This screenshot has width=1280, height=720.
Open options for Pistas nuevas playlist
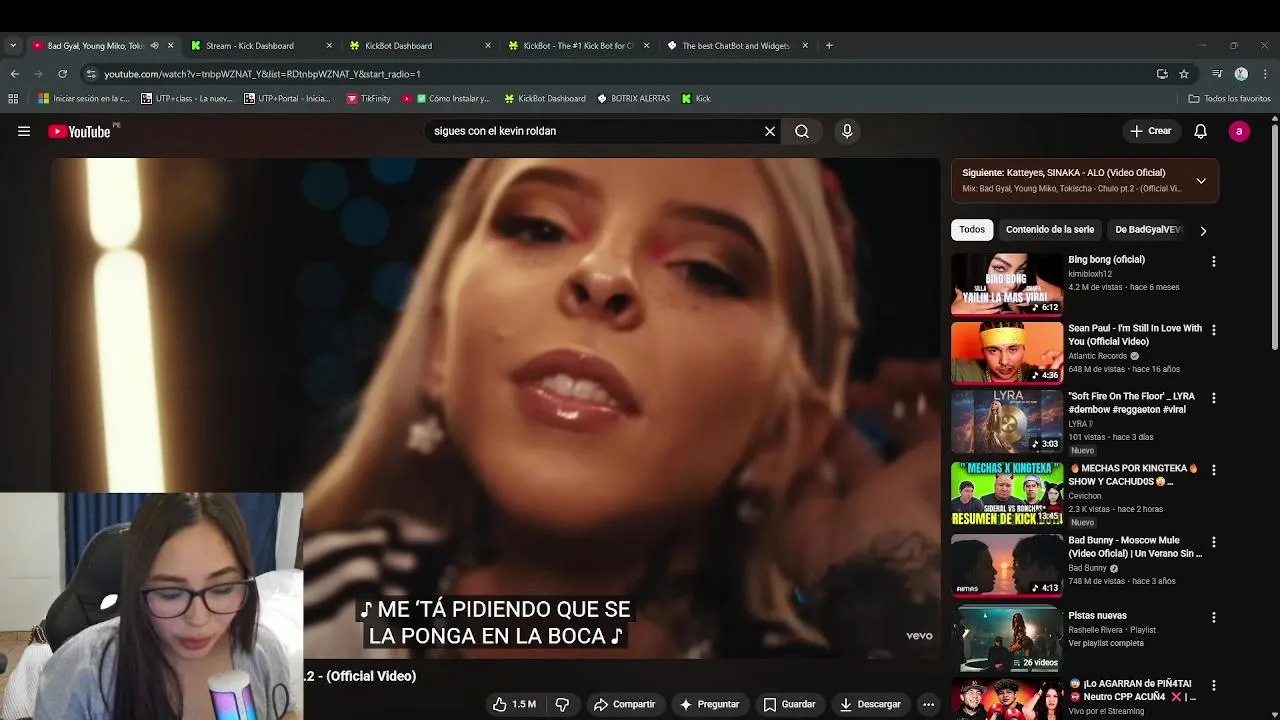(1214, 617)
